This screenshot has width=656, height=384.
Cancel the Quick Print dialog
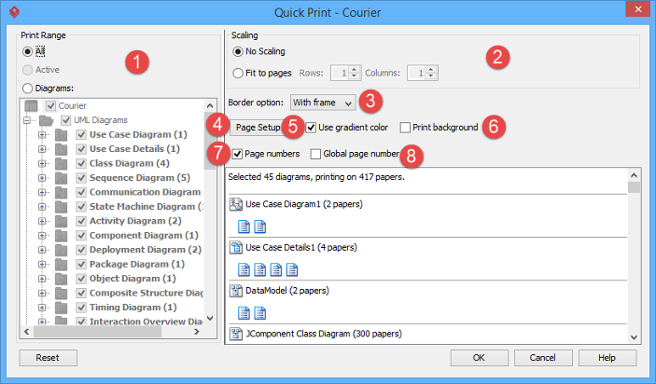pyautogui.click(x=543, y=358)
